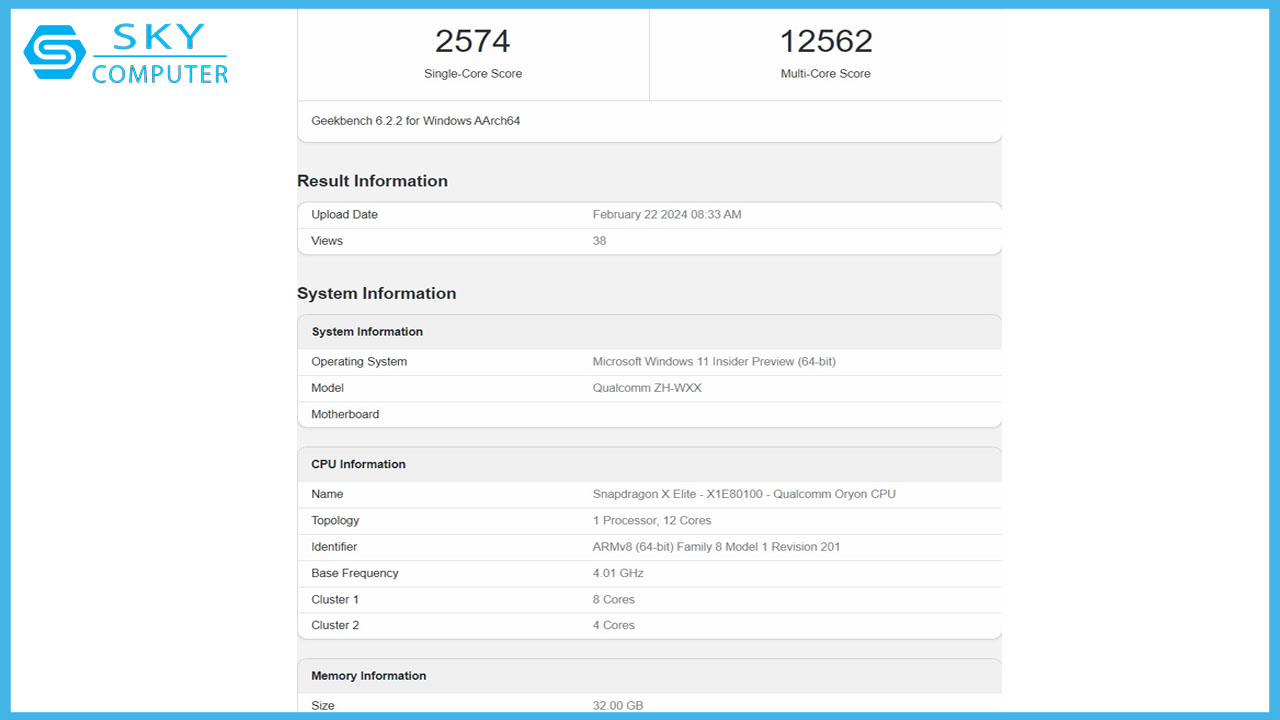Screen dimensions: 1280x720
Task: Click the Single-Core Score value 2574
Action: click(x=472, y=41)
